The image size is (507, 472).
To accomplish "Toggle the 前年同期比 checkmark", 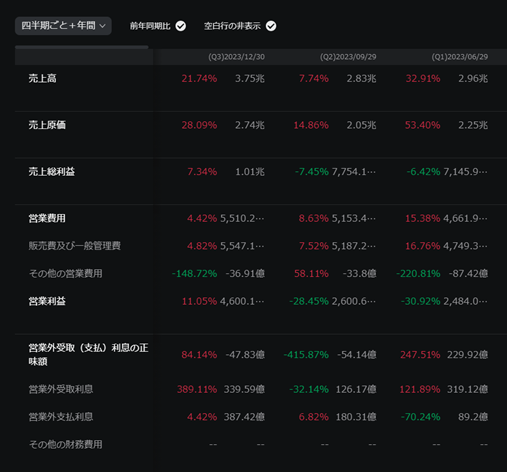I will tap(181, 26).
